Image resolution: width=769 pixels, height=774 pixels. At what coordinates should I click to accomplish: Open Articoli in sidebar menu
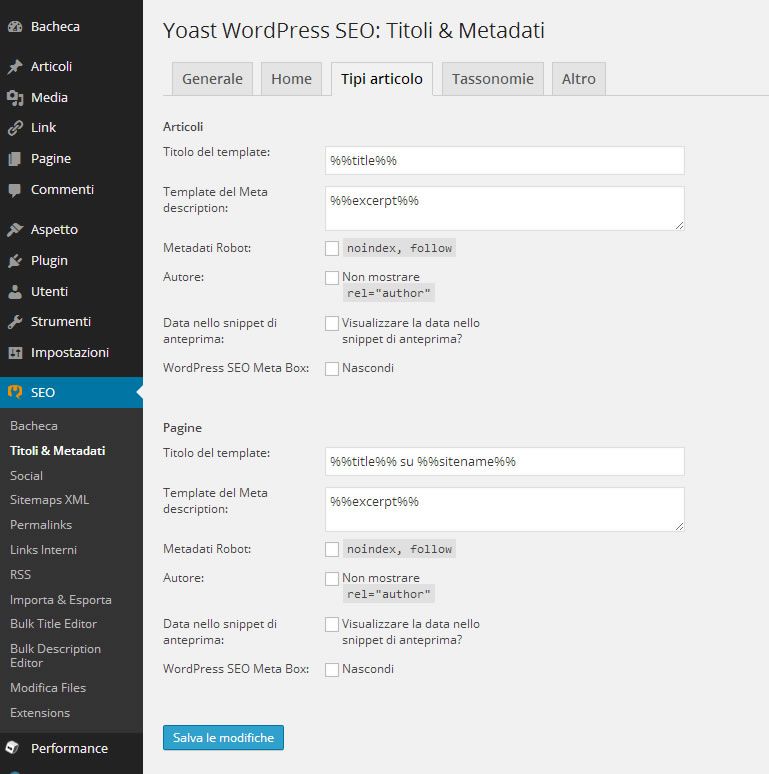[51, 67]
